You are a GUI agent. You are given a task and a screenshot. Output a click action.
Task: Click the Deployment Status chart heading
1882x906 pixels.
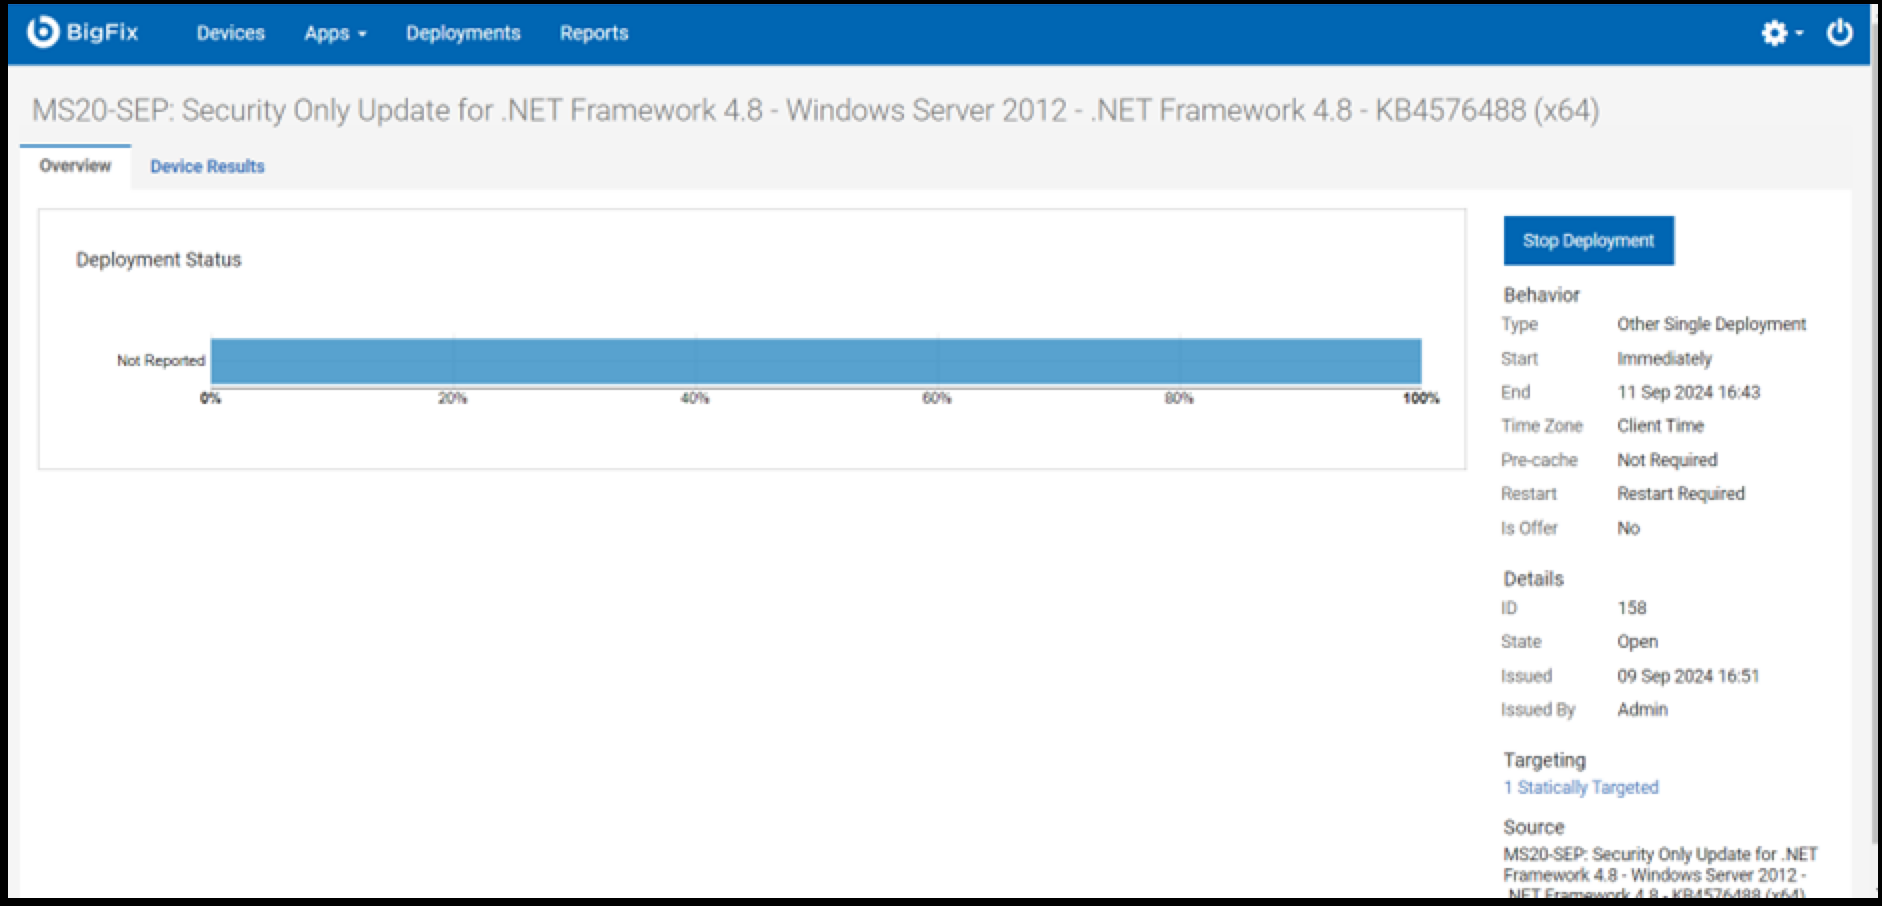point(159,260)
